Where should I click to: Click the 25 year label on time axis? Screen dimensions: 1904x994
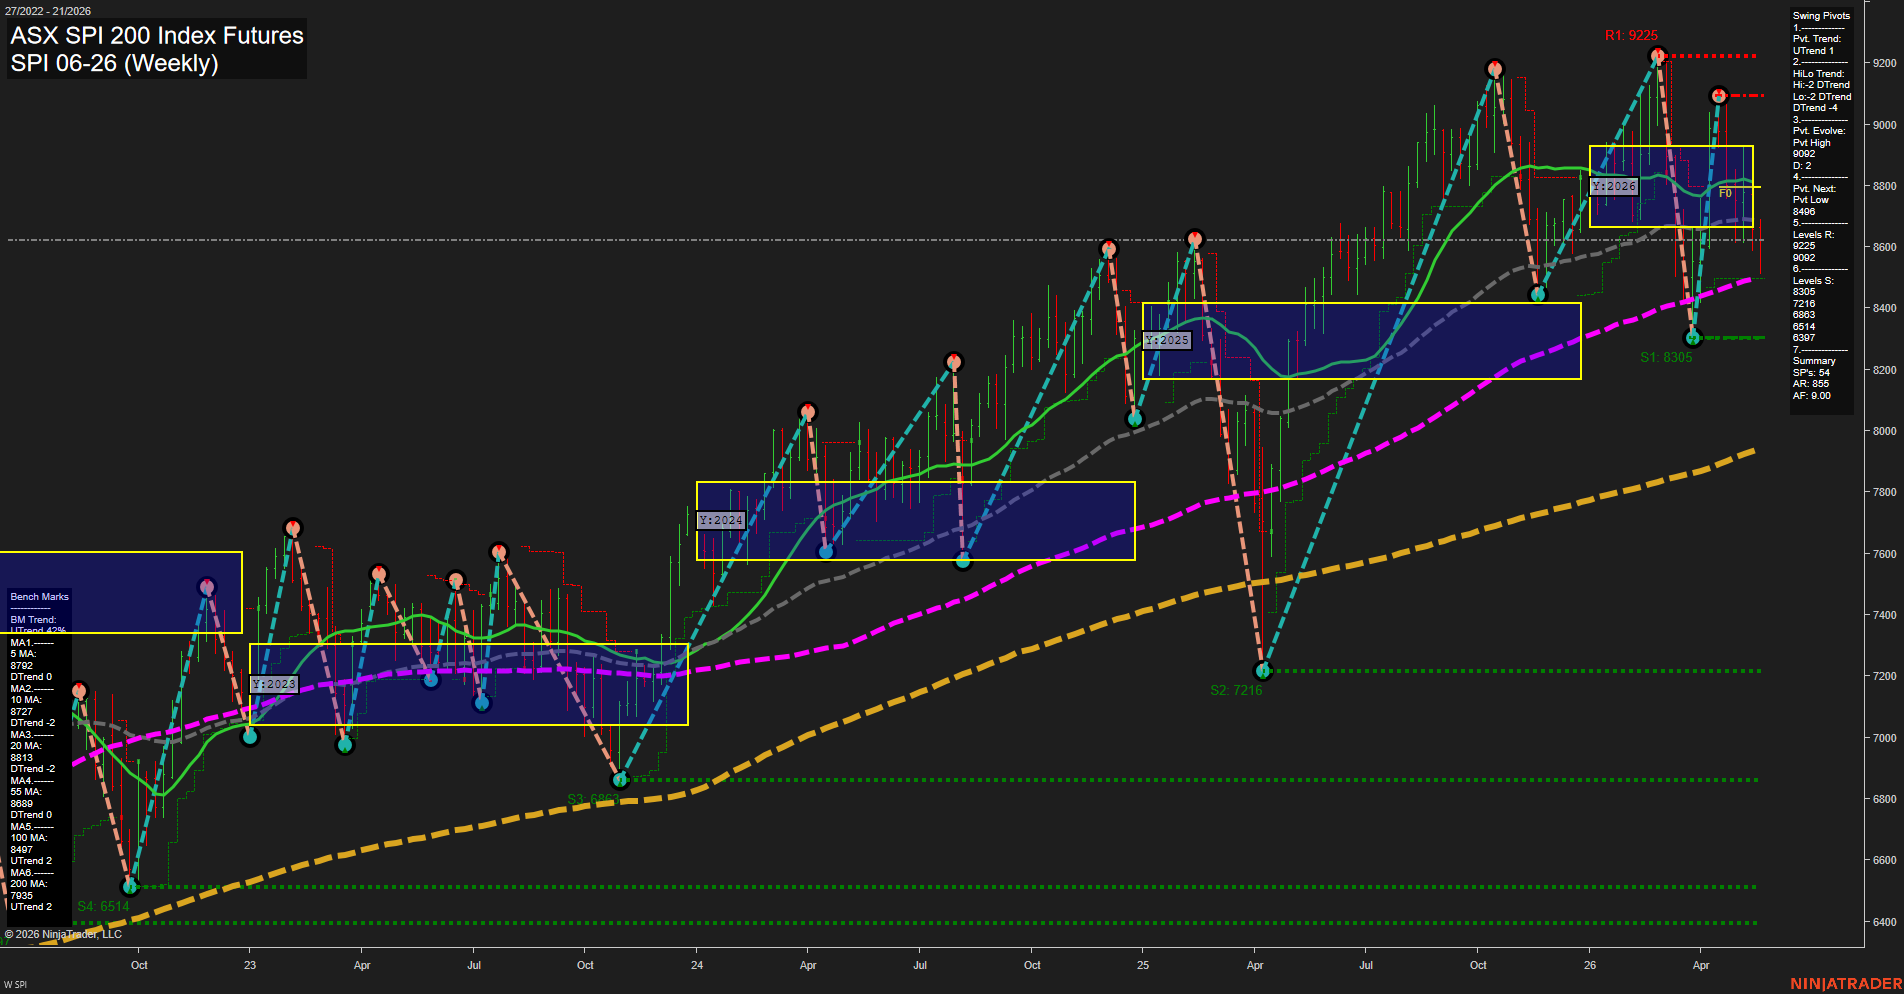pos(1143,965)
